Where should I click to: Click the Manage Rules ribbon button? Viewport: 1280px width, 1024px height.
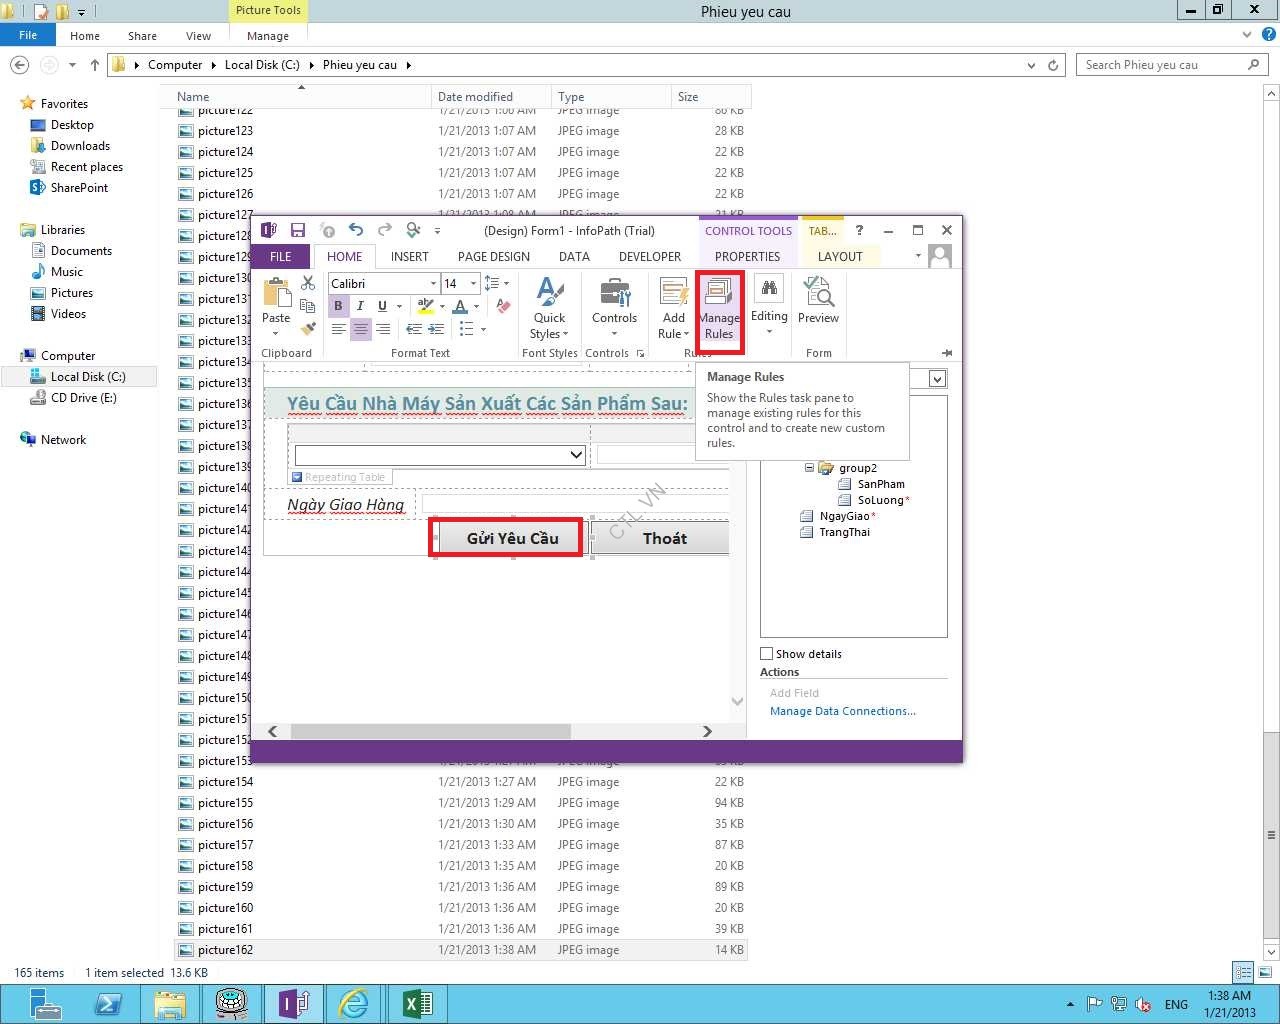[719, 311]
